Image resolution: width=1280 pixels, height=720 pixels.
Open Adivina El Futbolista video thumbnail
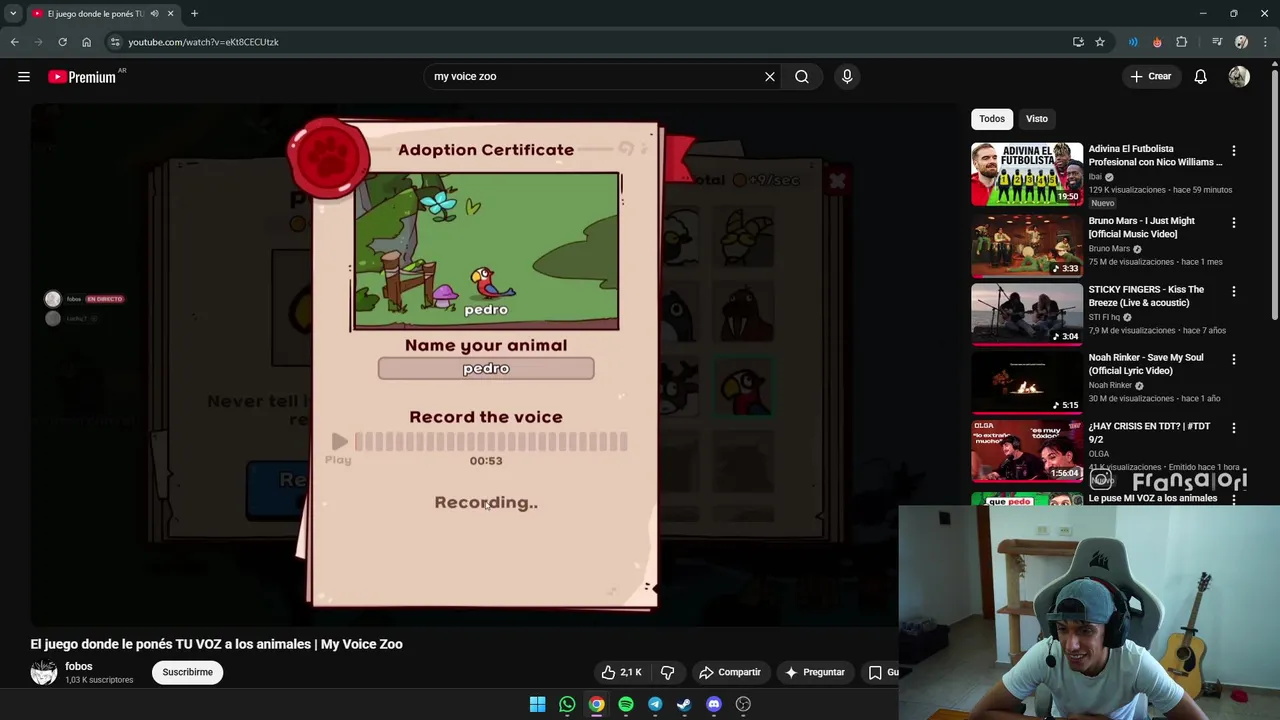coord(1027,174)
